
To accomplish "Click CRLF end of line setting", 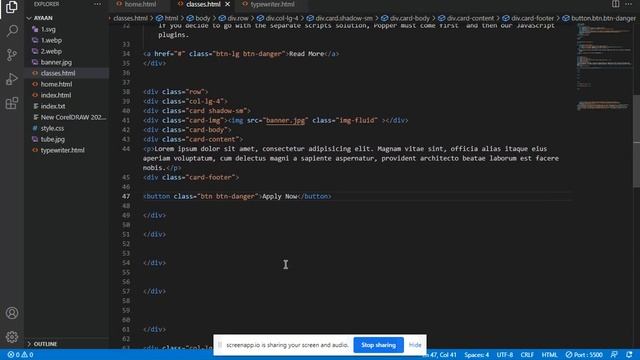I will tap(527, 355).
